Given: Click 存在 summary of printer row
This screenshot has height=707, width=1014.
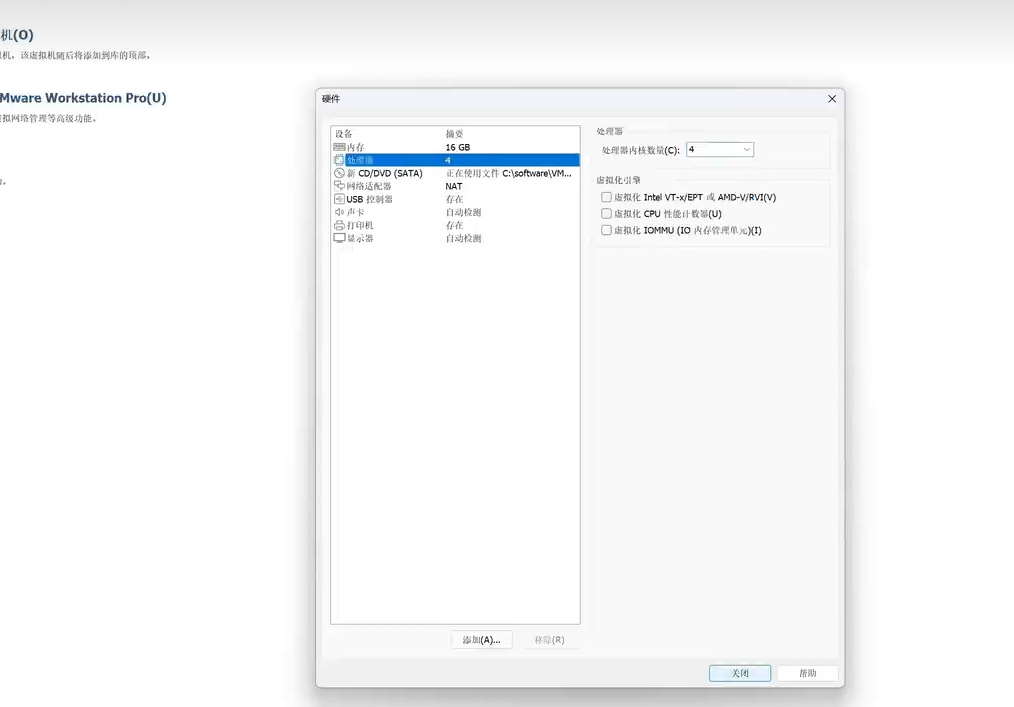Looking at the screenshot, I should pyautogui.click(x=455, y=225).
